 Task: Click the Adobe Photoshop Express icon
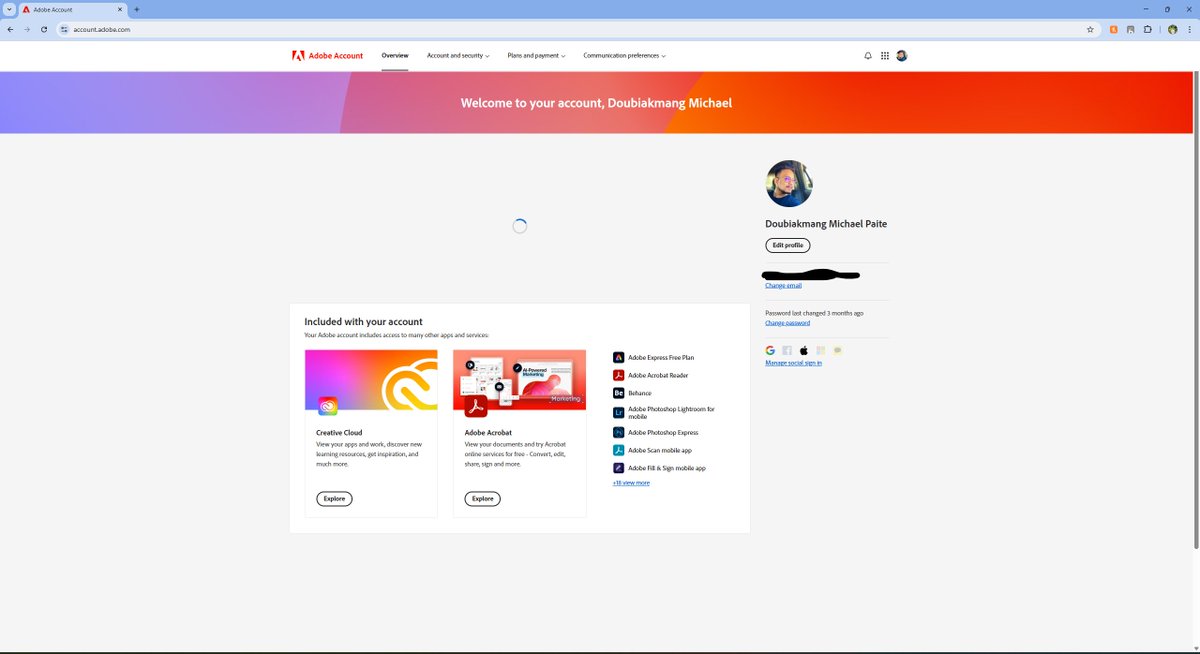coord(619,432)
